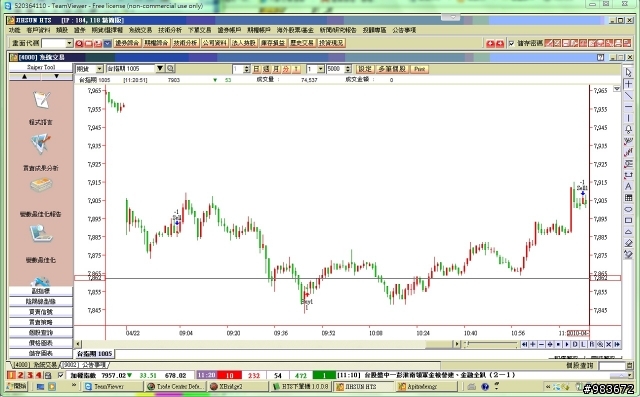Switch to workspace 2 toggle
Image resolution: width=640 pixels, height=397 pixels.
pos(20,375)
